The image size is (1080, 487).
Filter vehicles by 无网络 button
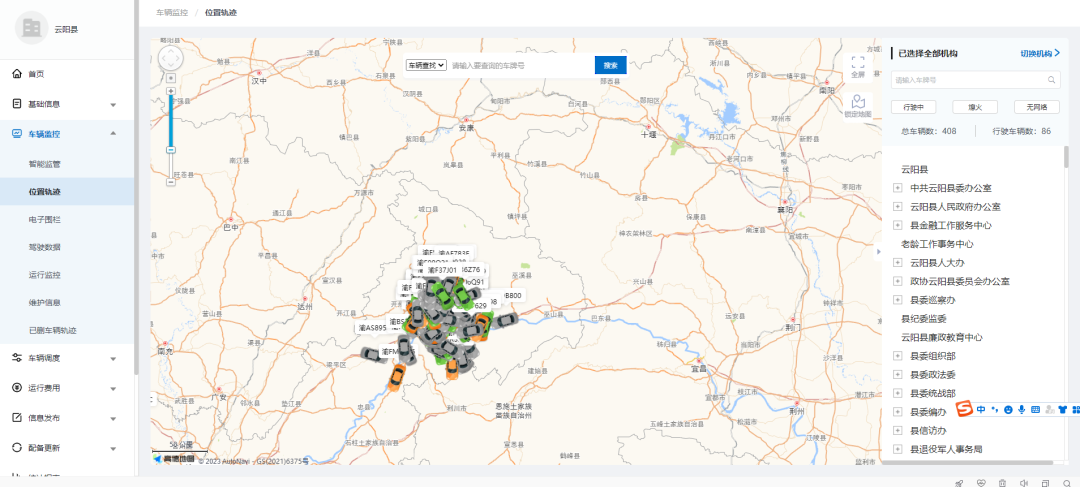coord(1037,107)
